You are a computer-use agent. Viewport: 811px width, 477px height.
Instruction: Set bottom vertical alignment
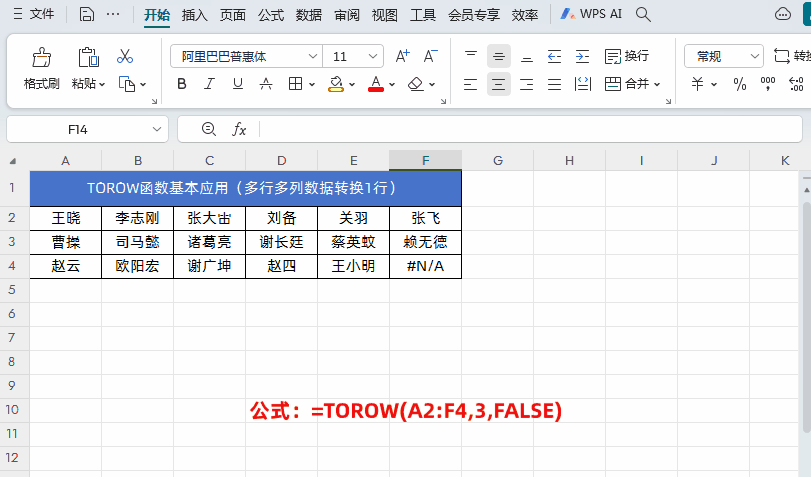[x=527, y=56]
